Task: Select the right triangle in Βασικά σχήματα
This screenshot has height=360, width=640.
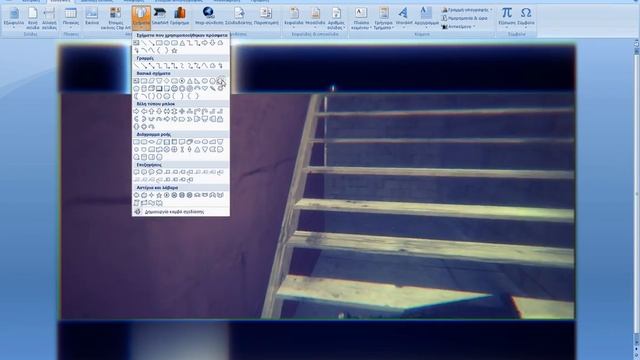Action: click(x=197, y=81)
